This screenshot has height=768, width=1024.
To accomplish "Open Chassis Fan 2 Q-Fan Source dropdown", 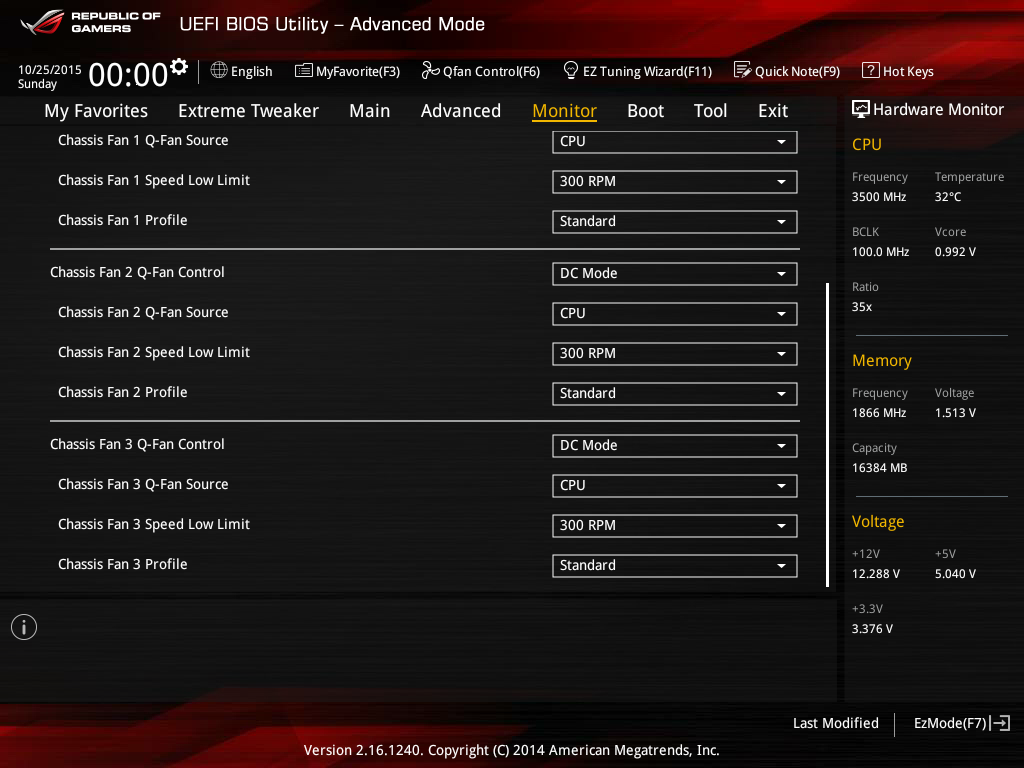I will (675, 313).
